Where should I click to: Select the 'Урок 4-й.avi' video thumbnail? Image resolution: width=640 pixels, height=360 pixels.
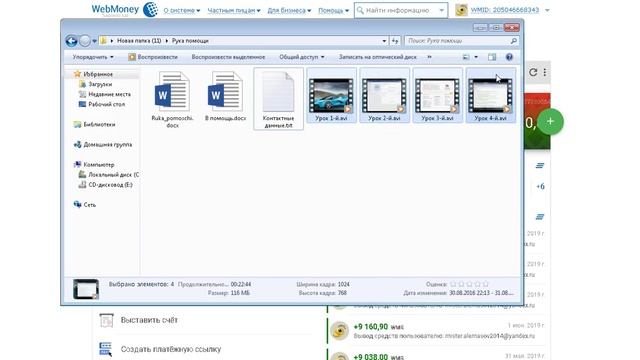pos(490,96)
